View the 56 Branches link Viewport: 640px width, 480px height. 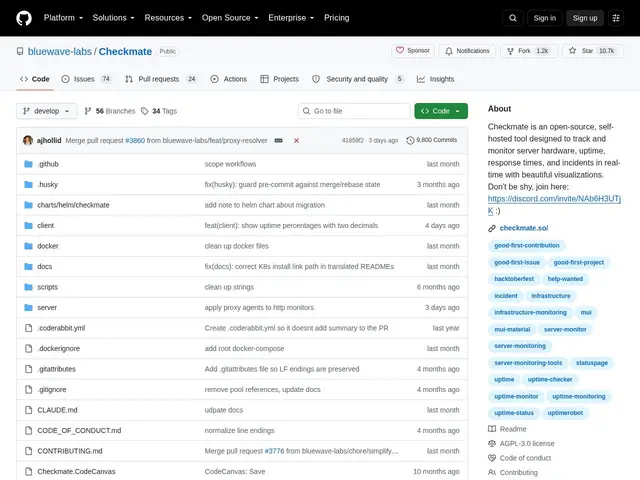tap(109, 111)
